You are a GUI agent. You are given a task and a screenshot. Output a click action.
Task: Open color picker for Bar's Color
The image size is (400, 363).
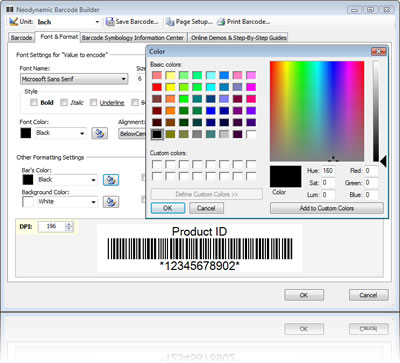pyautogui.click(x=111, y=180)
